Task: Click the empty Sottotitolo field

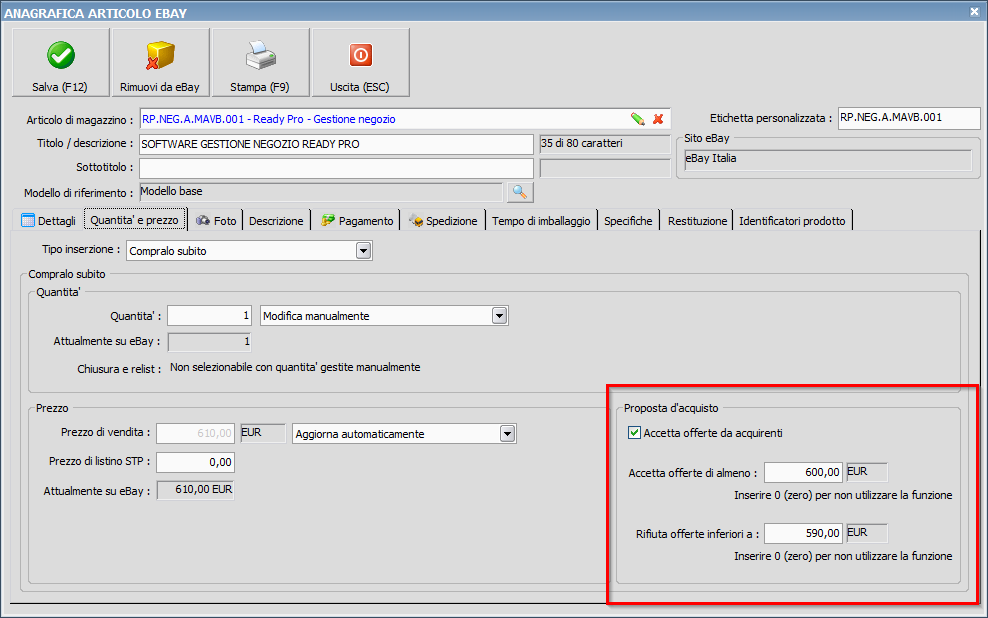Action: (x=336, y=168)
